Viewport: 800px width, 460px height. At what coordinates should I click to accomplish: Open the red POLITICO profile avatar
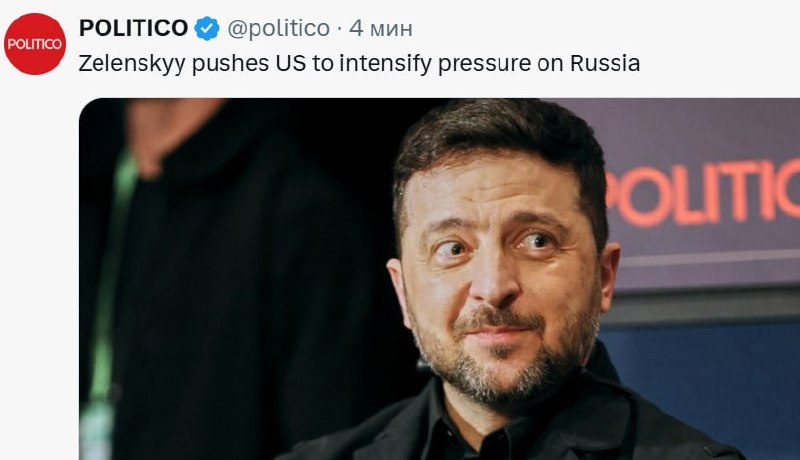point(35,44)
